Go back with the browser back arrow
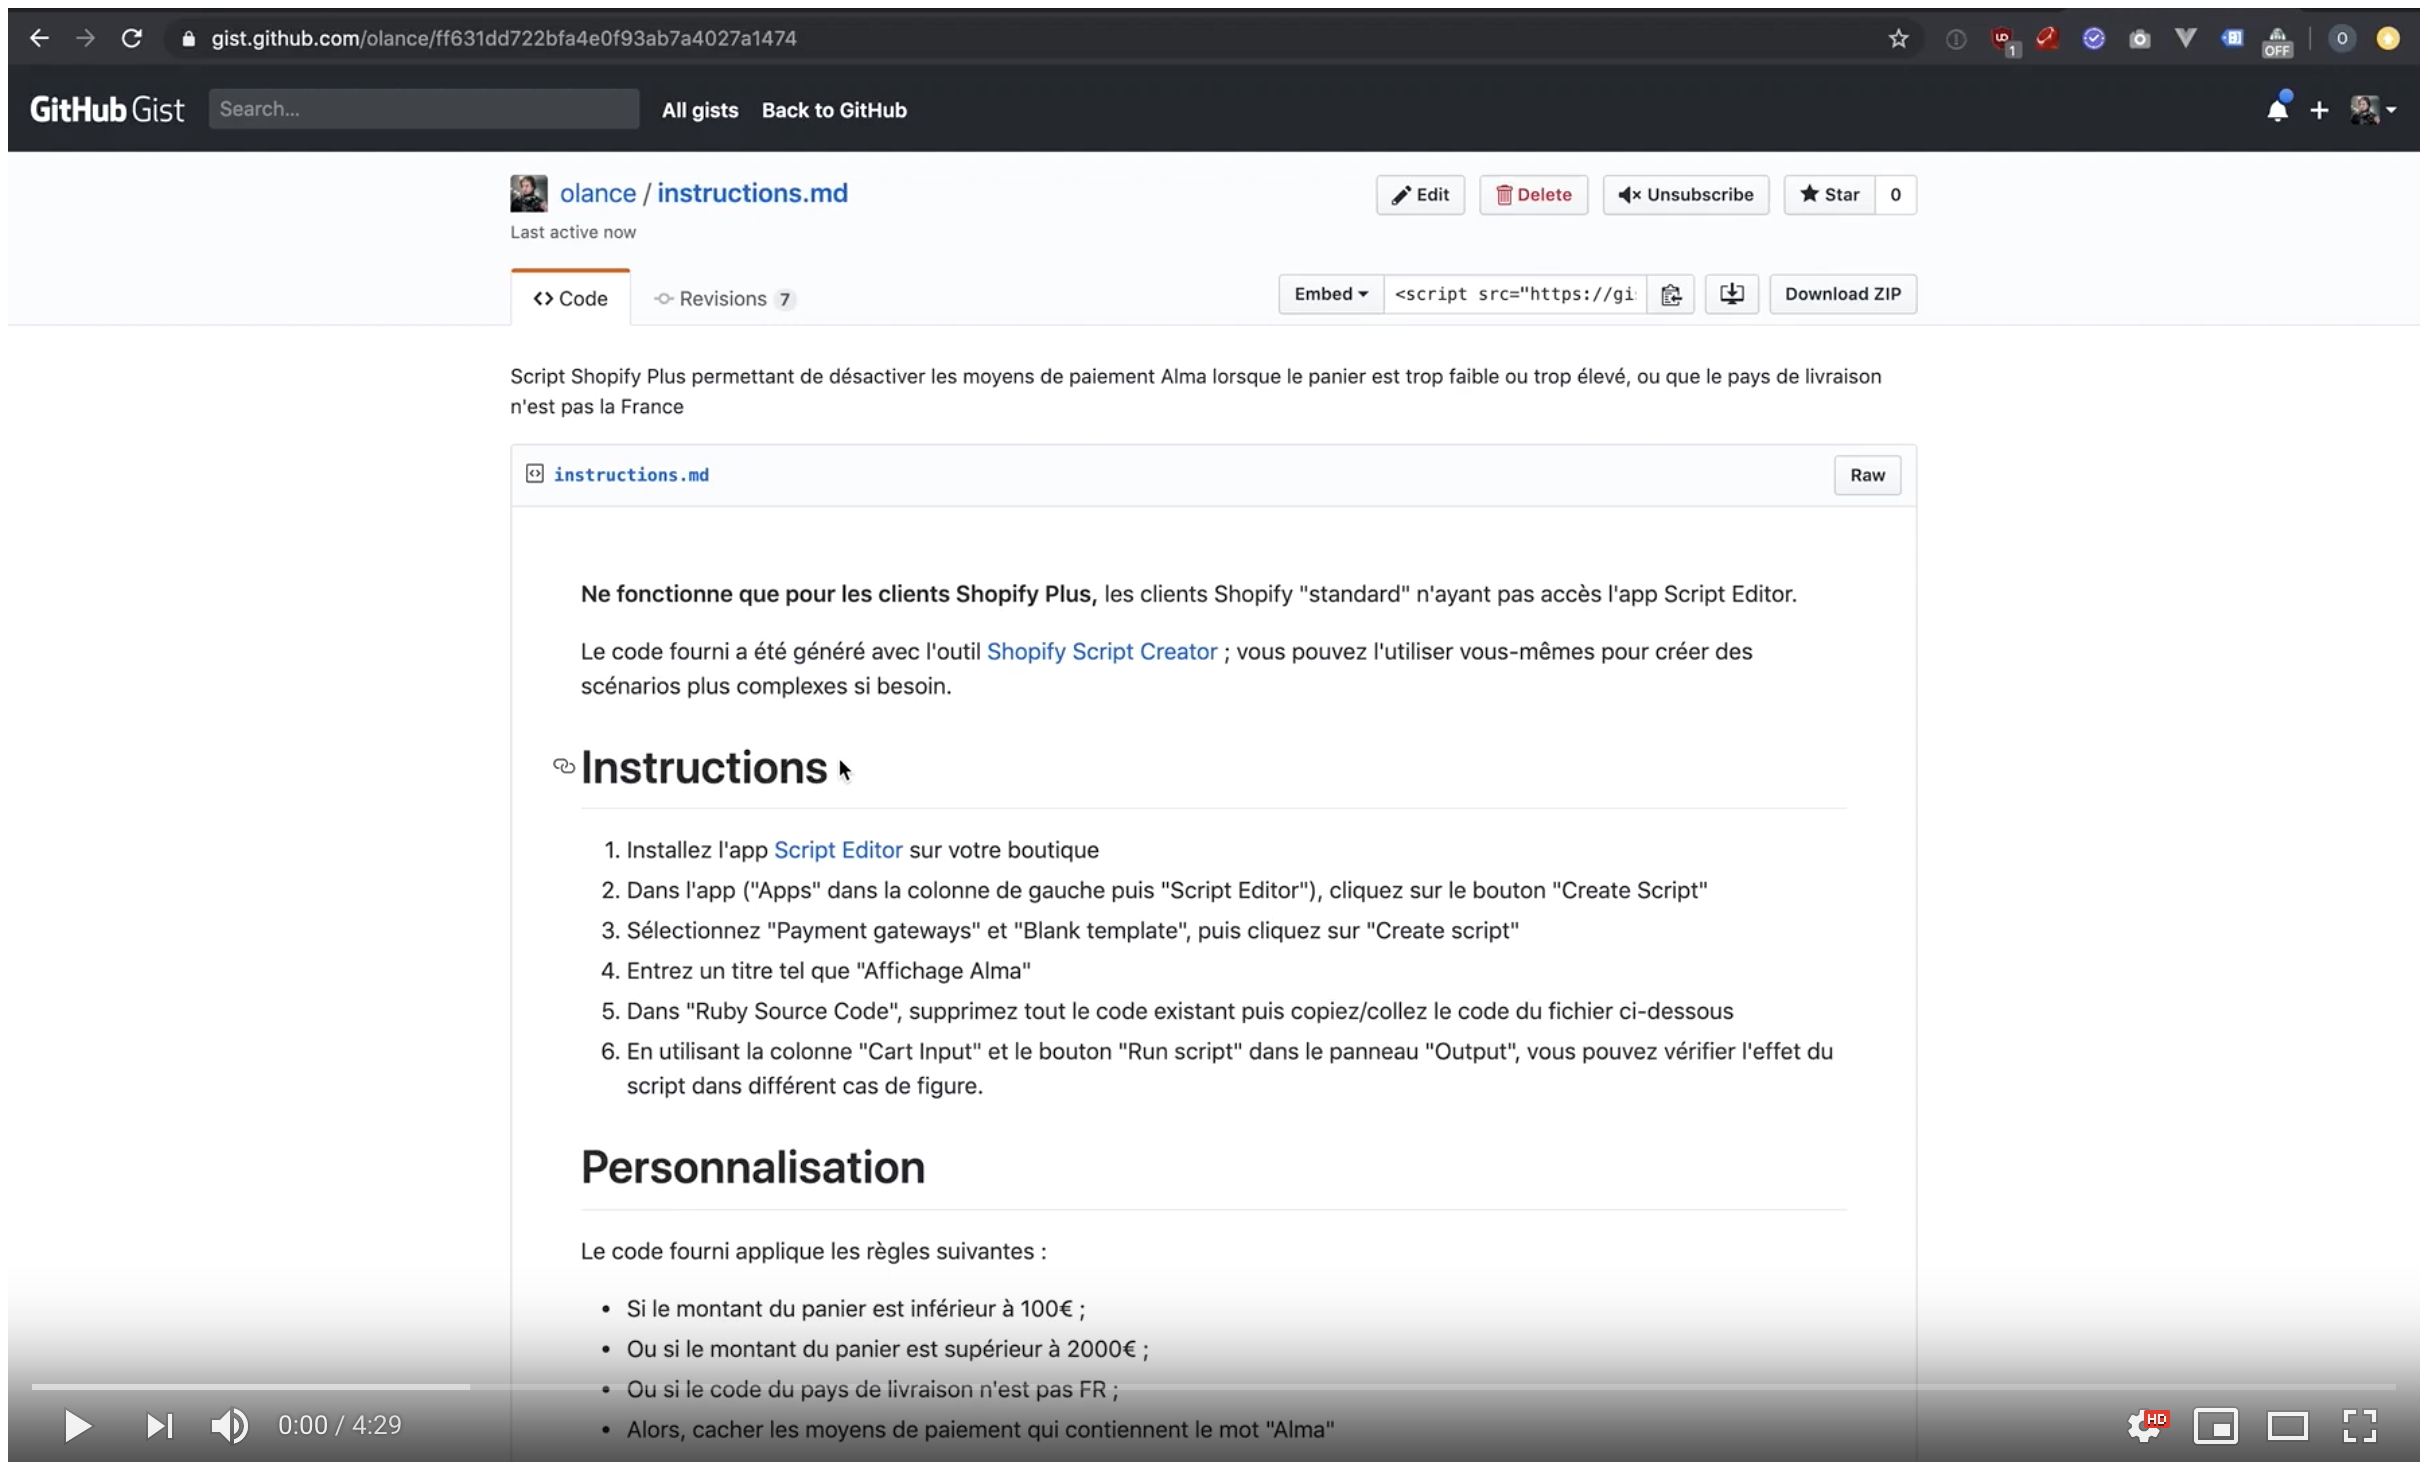 pyautogui.click(x=39, y=38)
